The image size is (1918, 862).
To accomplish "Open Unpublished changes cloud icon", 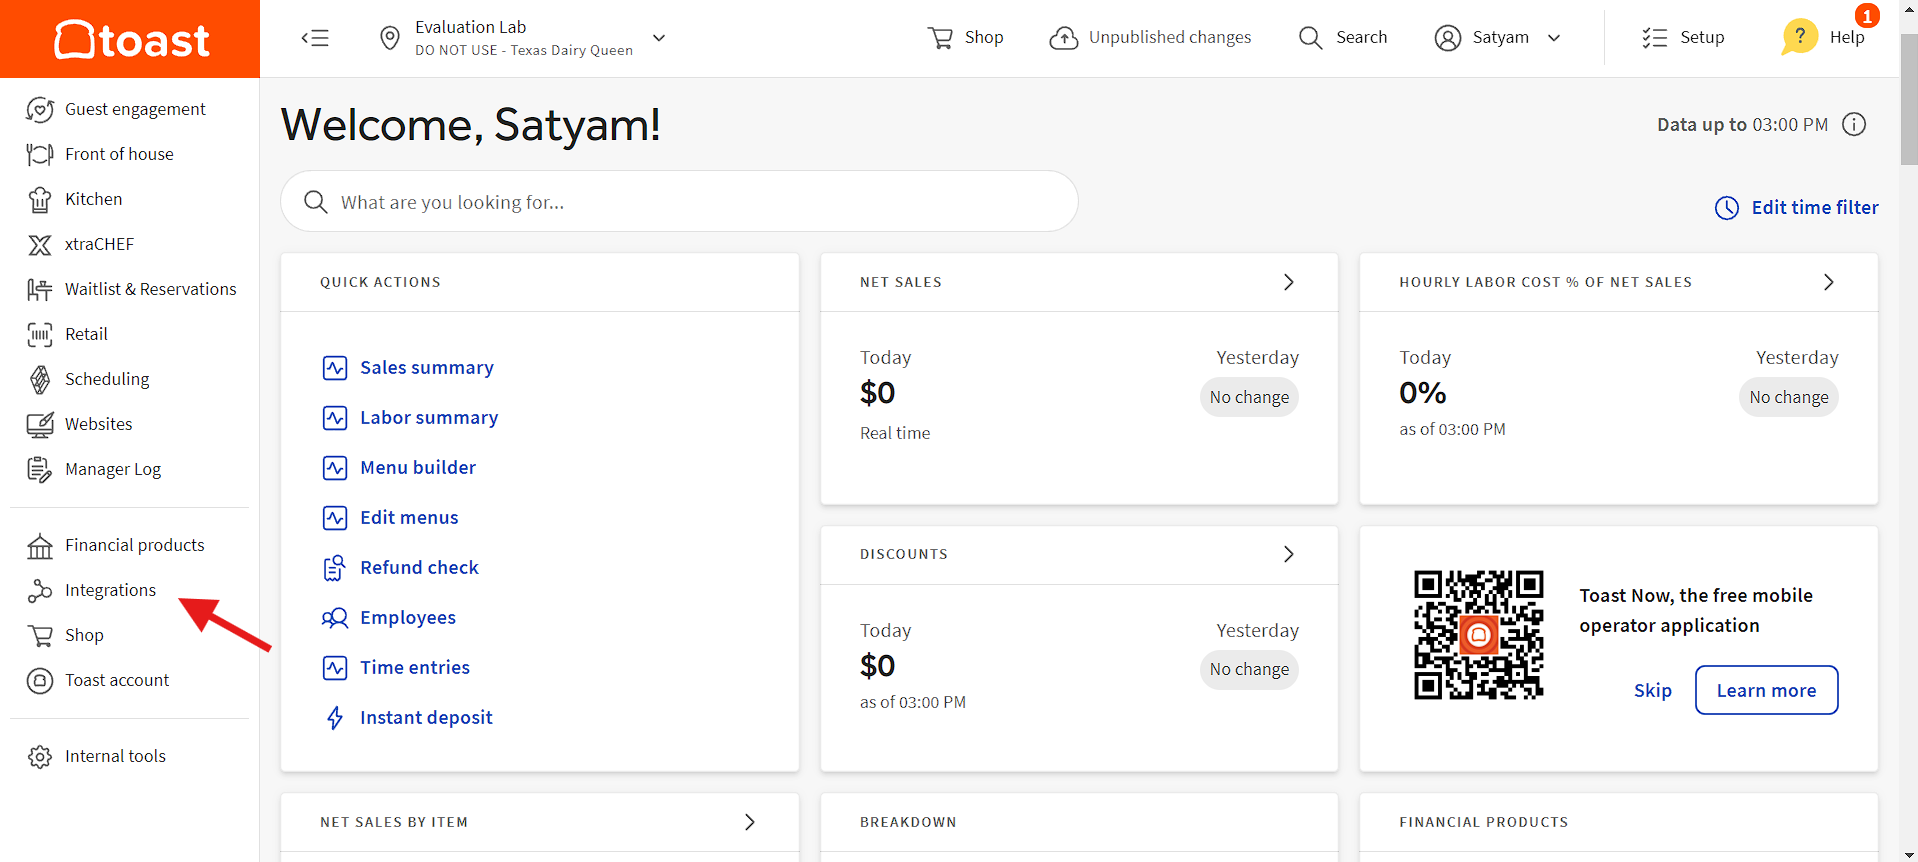I will click(1064, 38).
